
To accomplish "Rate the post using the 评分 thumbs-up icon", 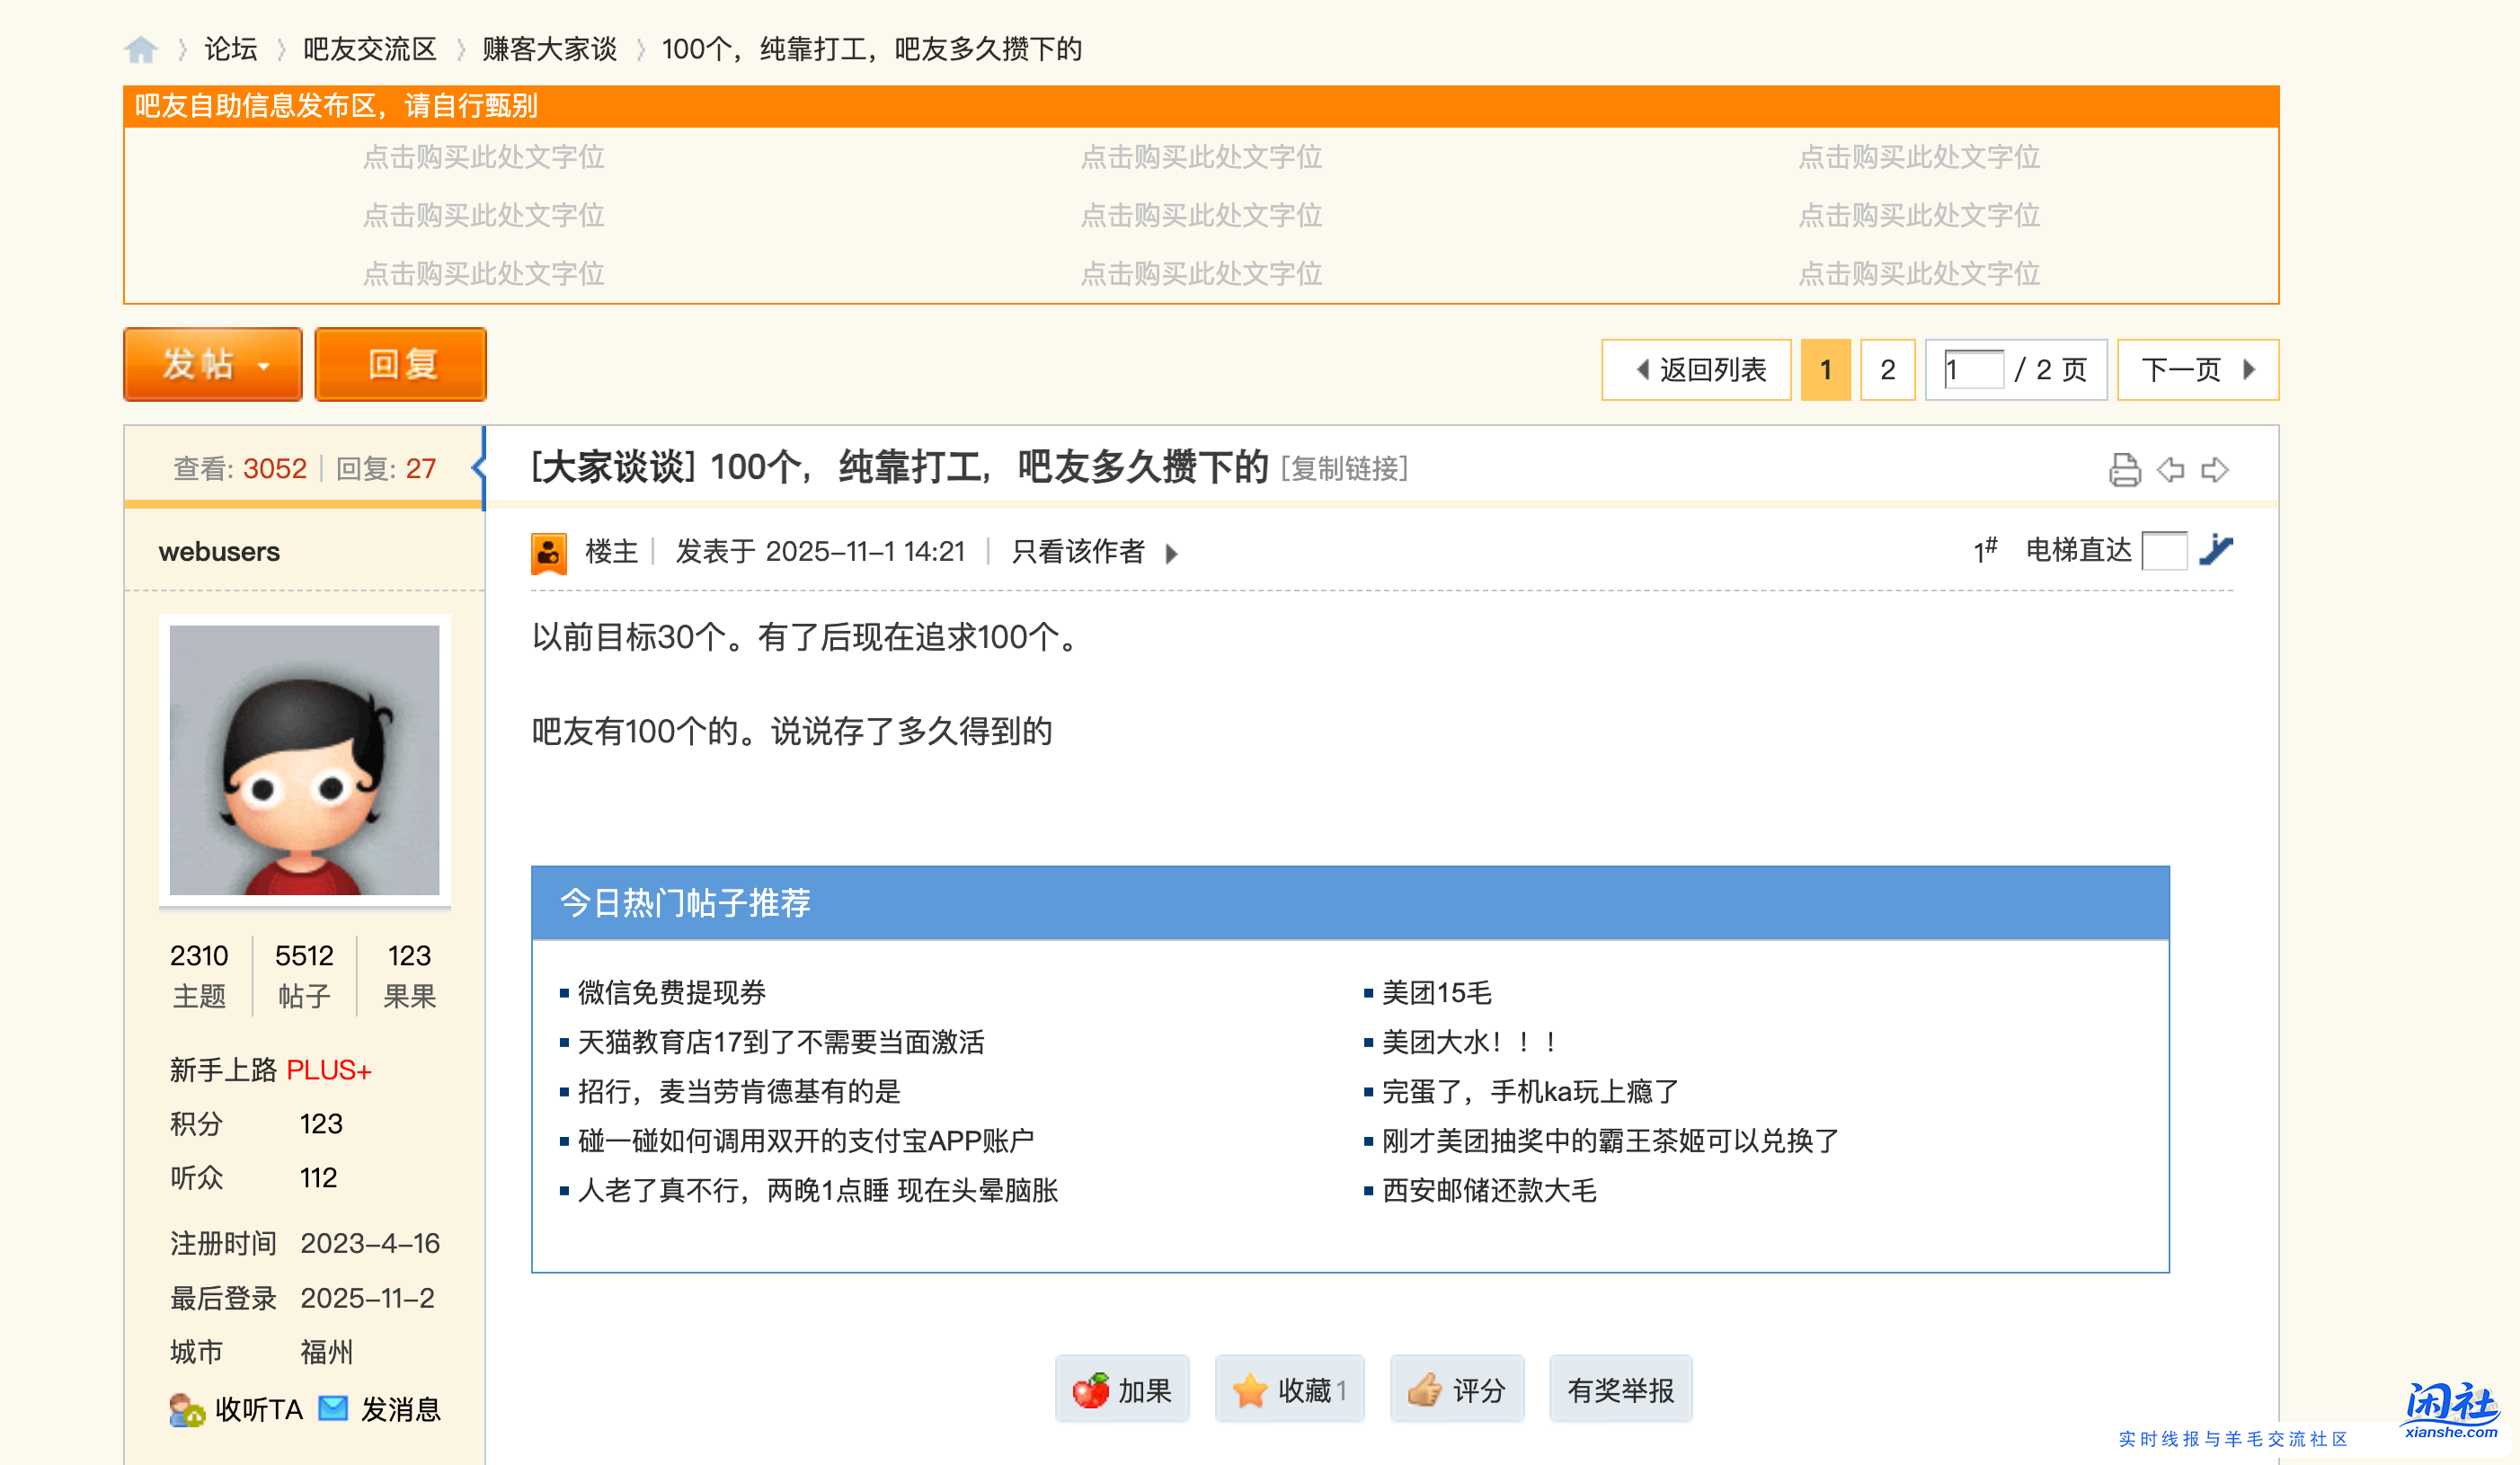I will click(x=1426, y=1389).
